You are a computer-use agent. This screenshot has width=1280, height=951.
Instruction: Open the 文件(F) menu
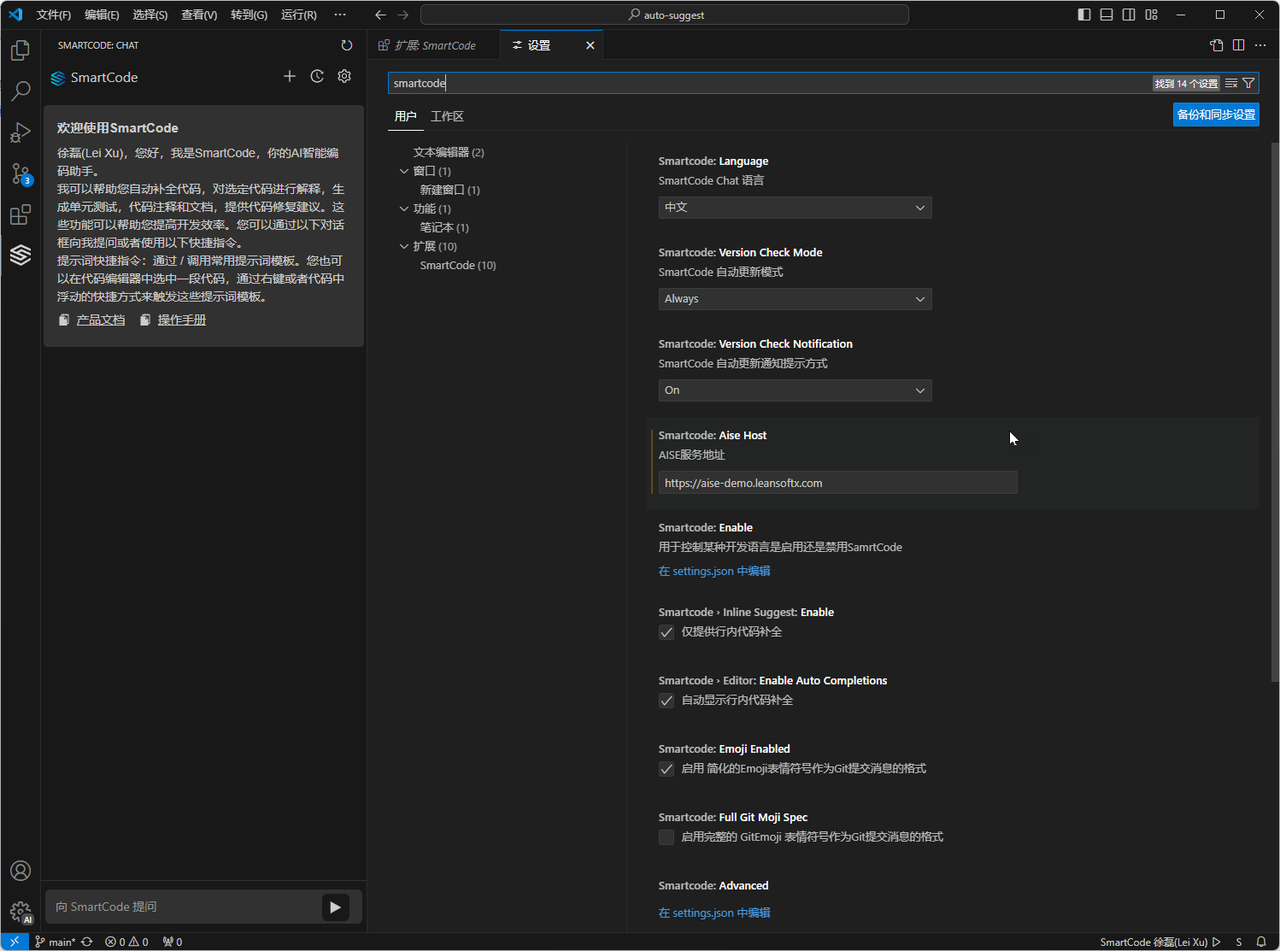[54, 15]
